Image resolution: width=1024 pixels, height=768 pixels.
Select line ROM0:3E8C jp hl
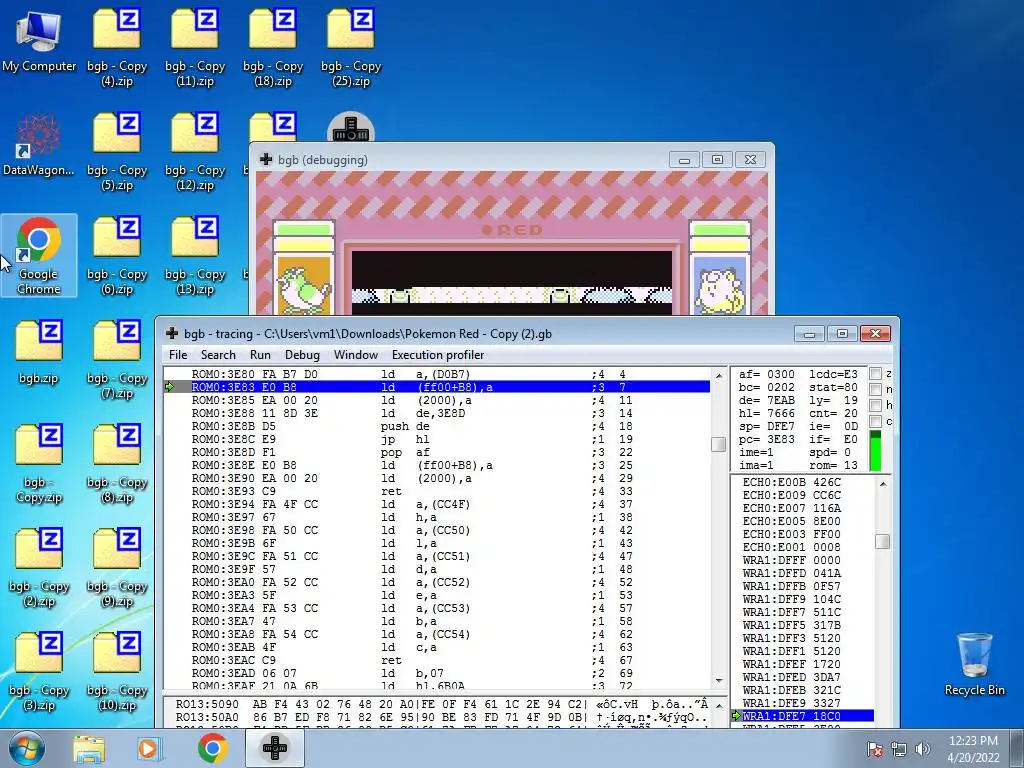tap(436, 440)
